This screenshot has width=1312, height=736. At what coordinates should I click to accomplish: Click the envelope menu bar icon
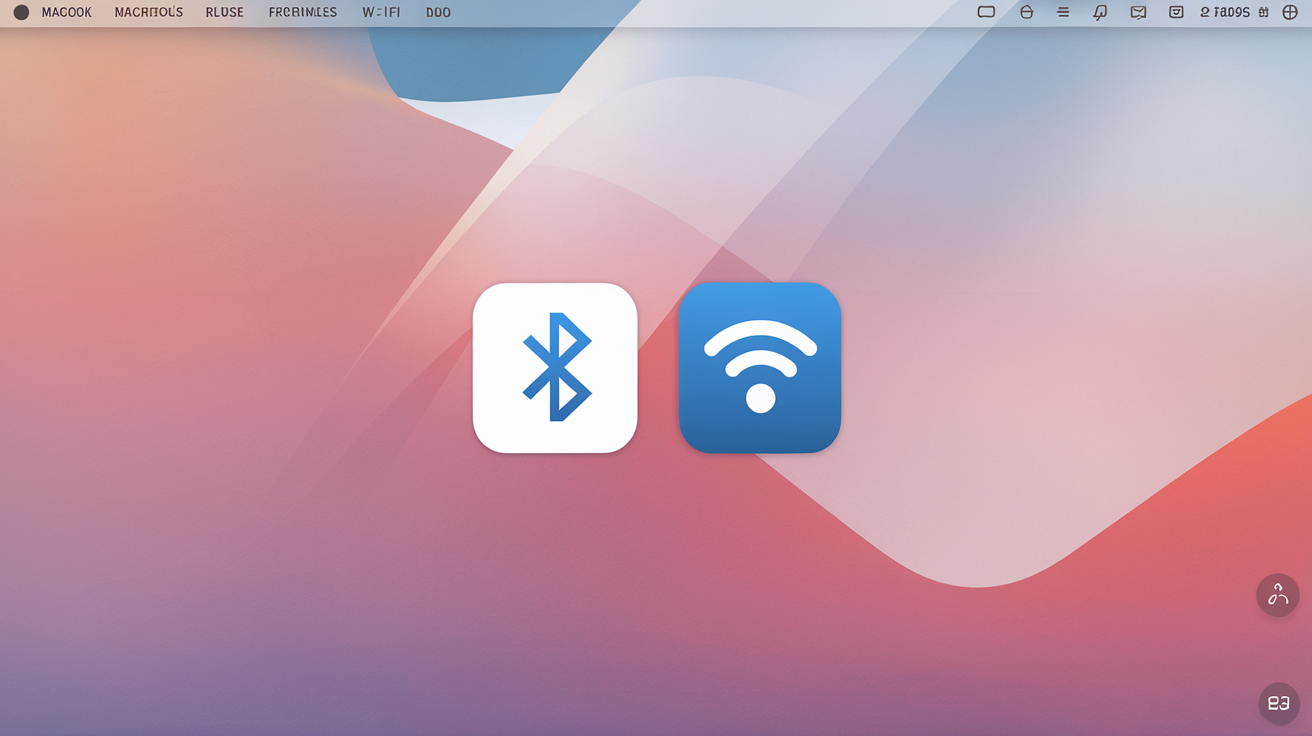click(1138, 12)
